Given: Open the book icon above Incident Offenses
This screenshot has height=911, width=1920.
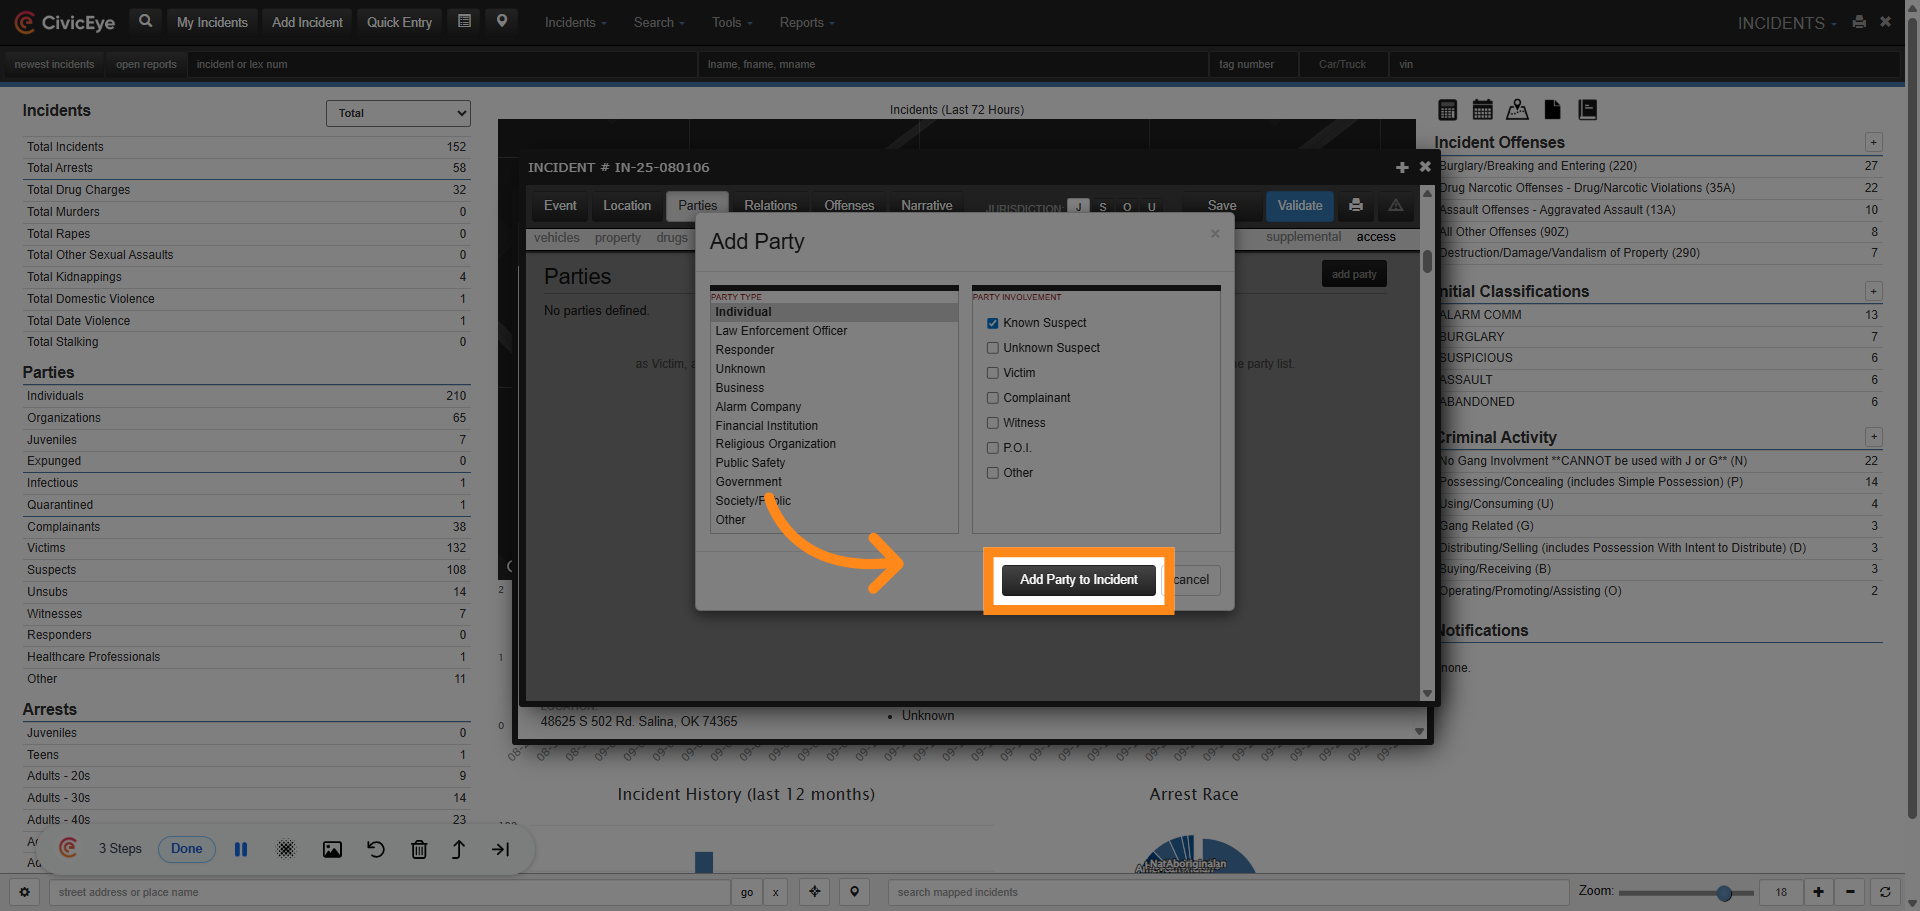Looking at the screenshot, I should (1587, 110).
